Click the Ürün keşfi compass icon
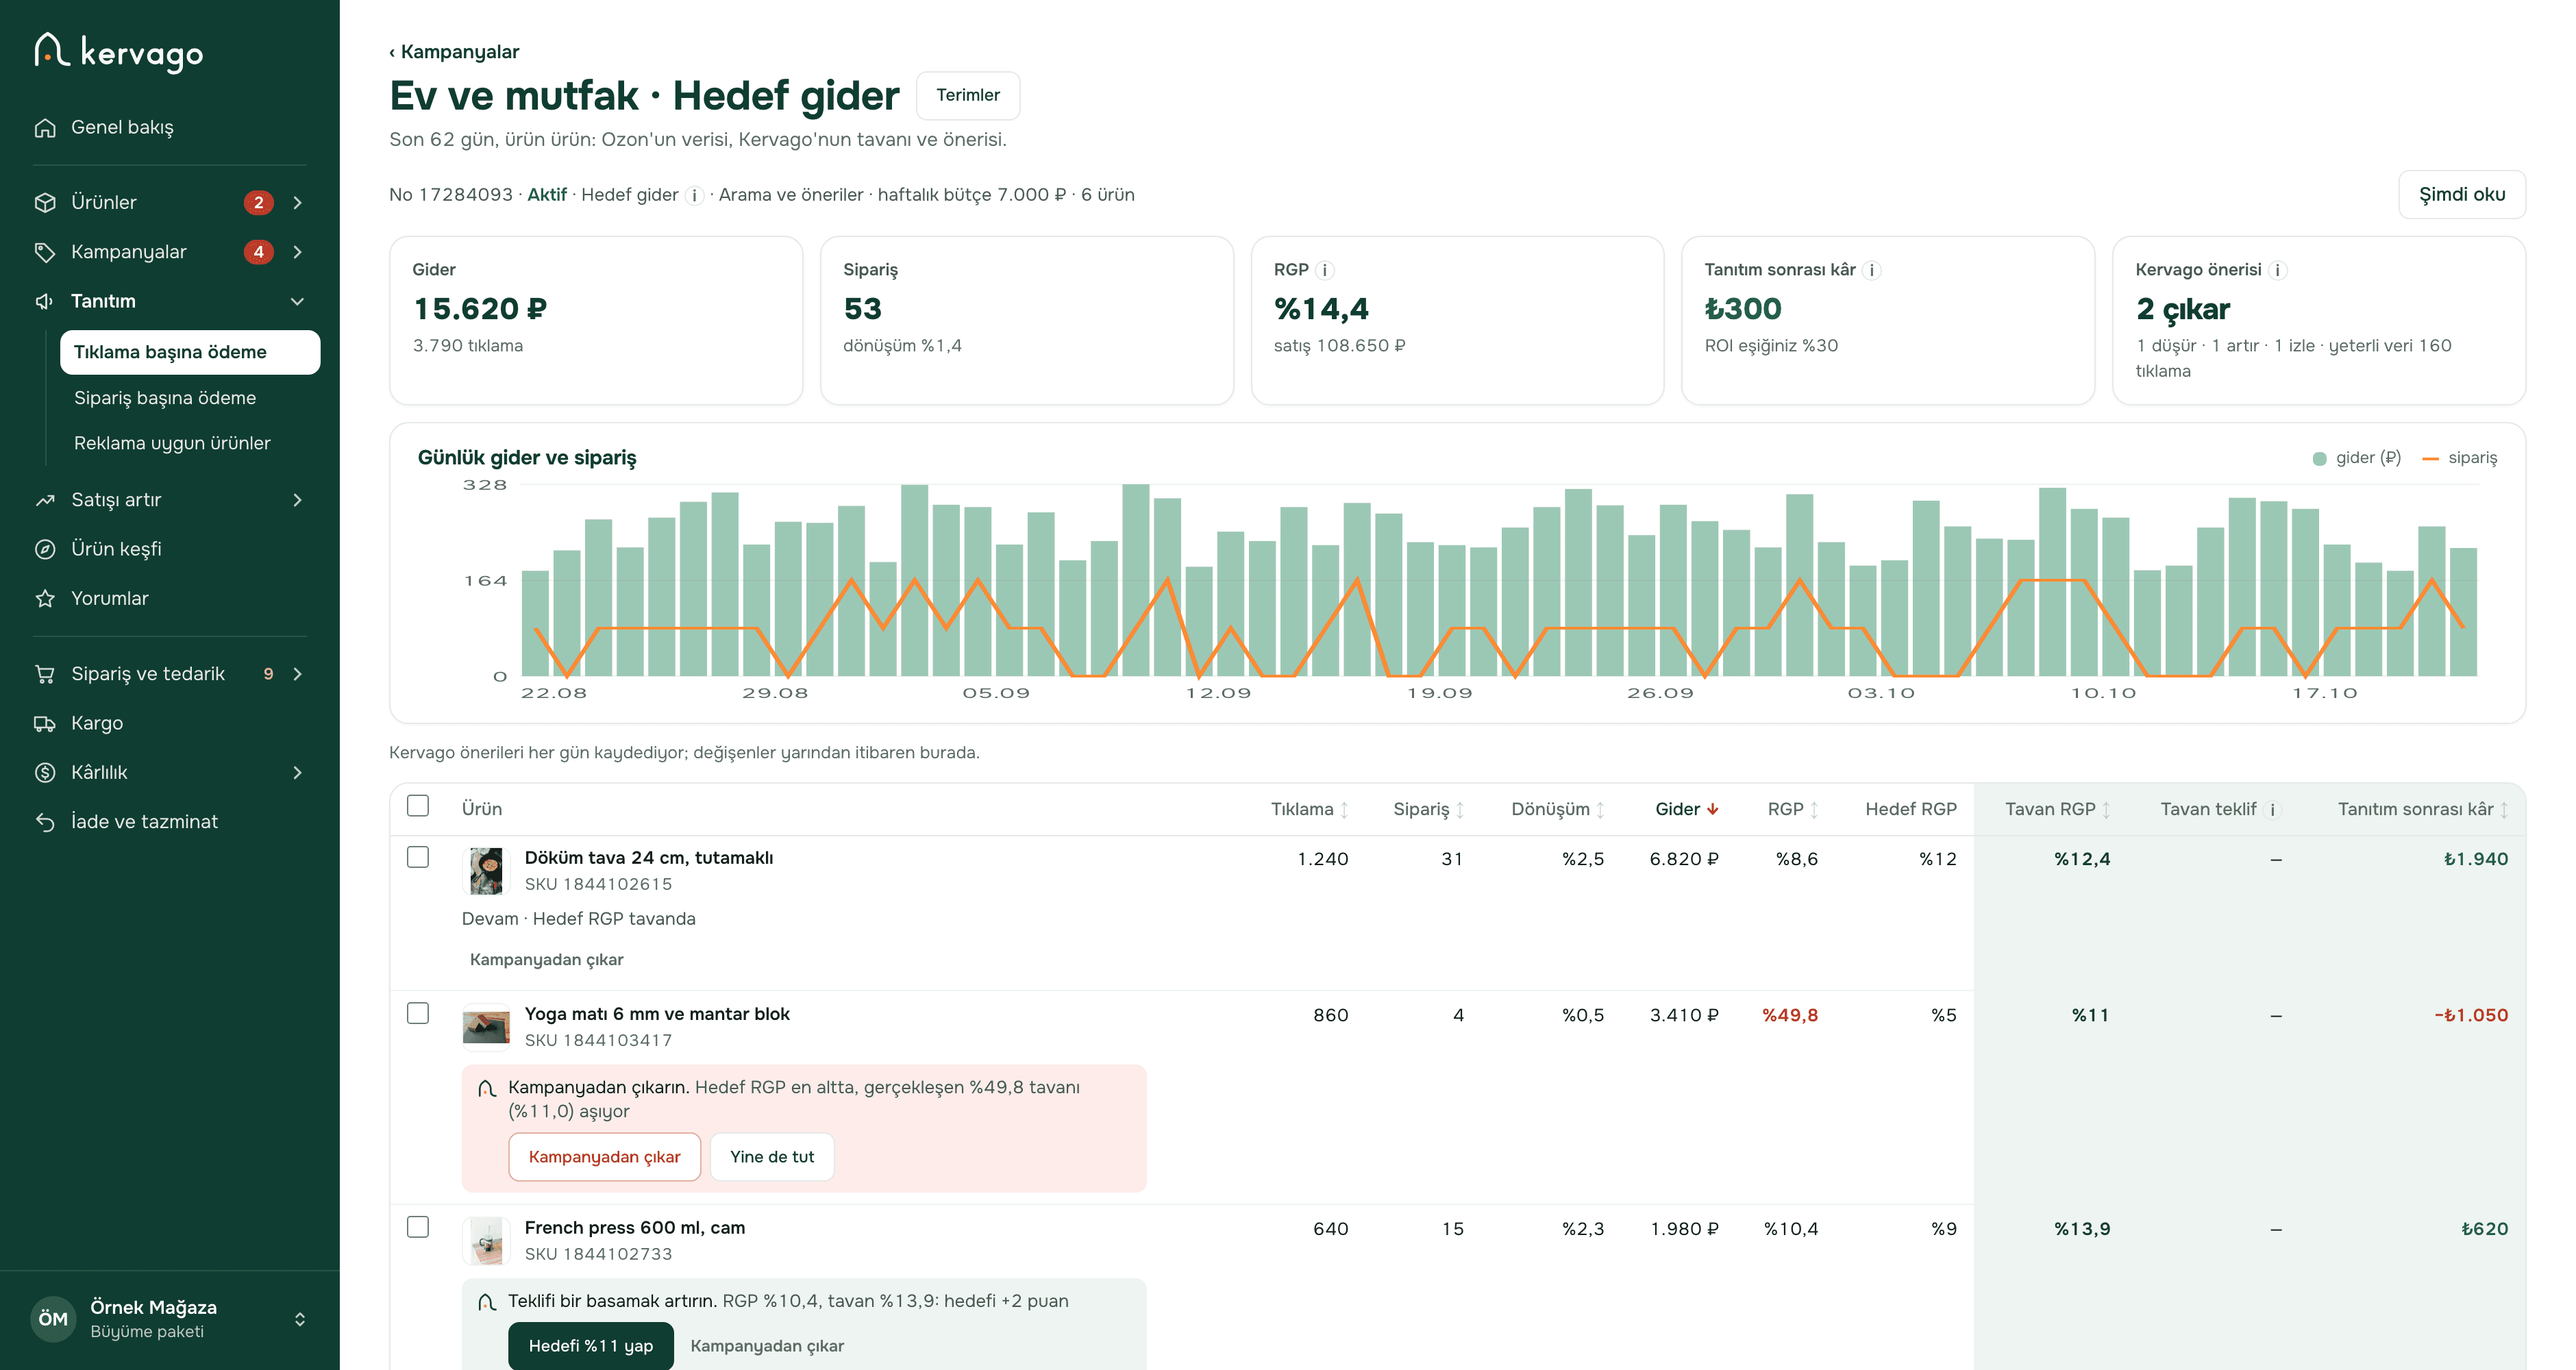This screenshot has width=2576, height=1370. click(45, 549)
